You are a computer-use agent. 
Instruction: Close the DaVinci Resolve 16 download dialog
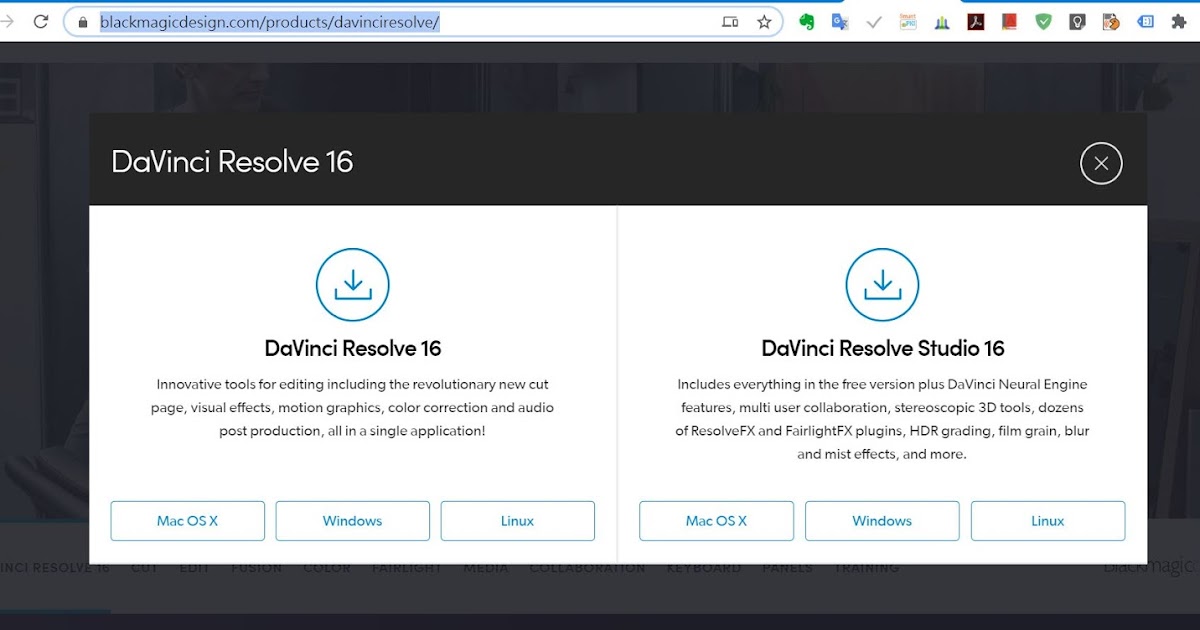(1101, 163)
